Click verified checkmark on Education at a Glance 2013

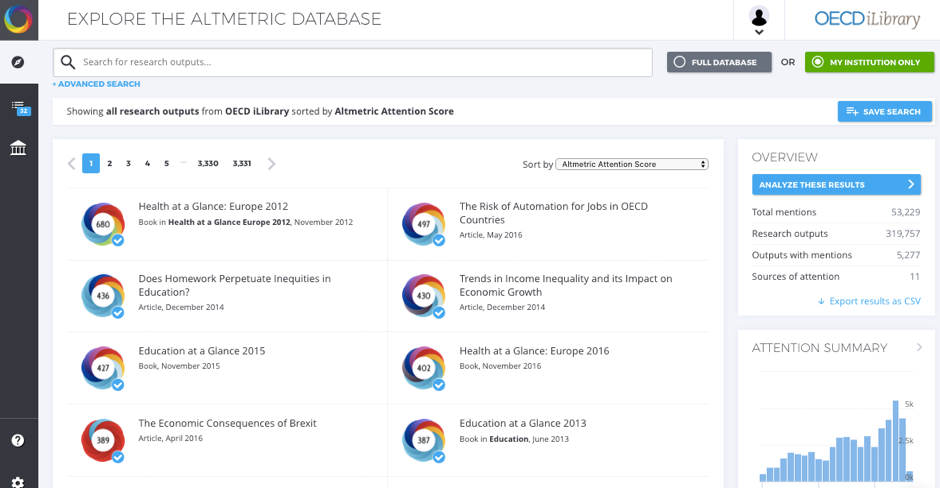pos(439,457)
